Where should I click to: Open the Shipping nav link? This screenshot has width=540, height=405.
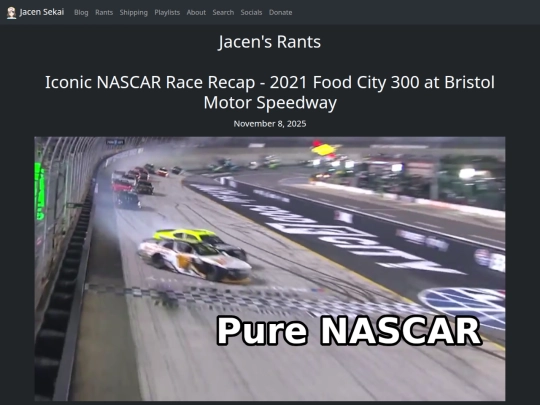(x=134, y=12)
